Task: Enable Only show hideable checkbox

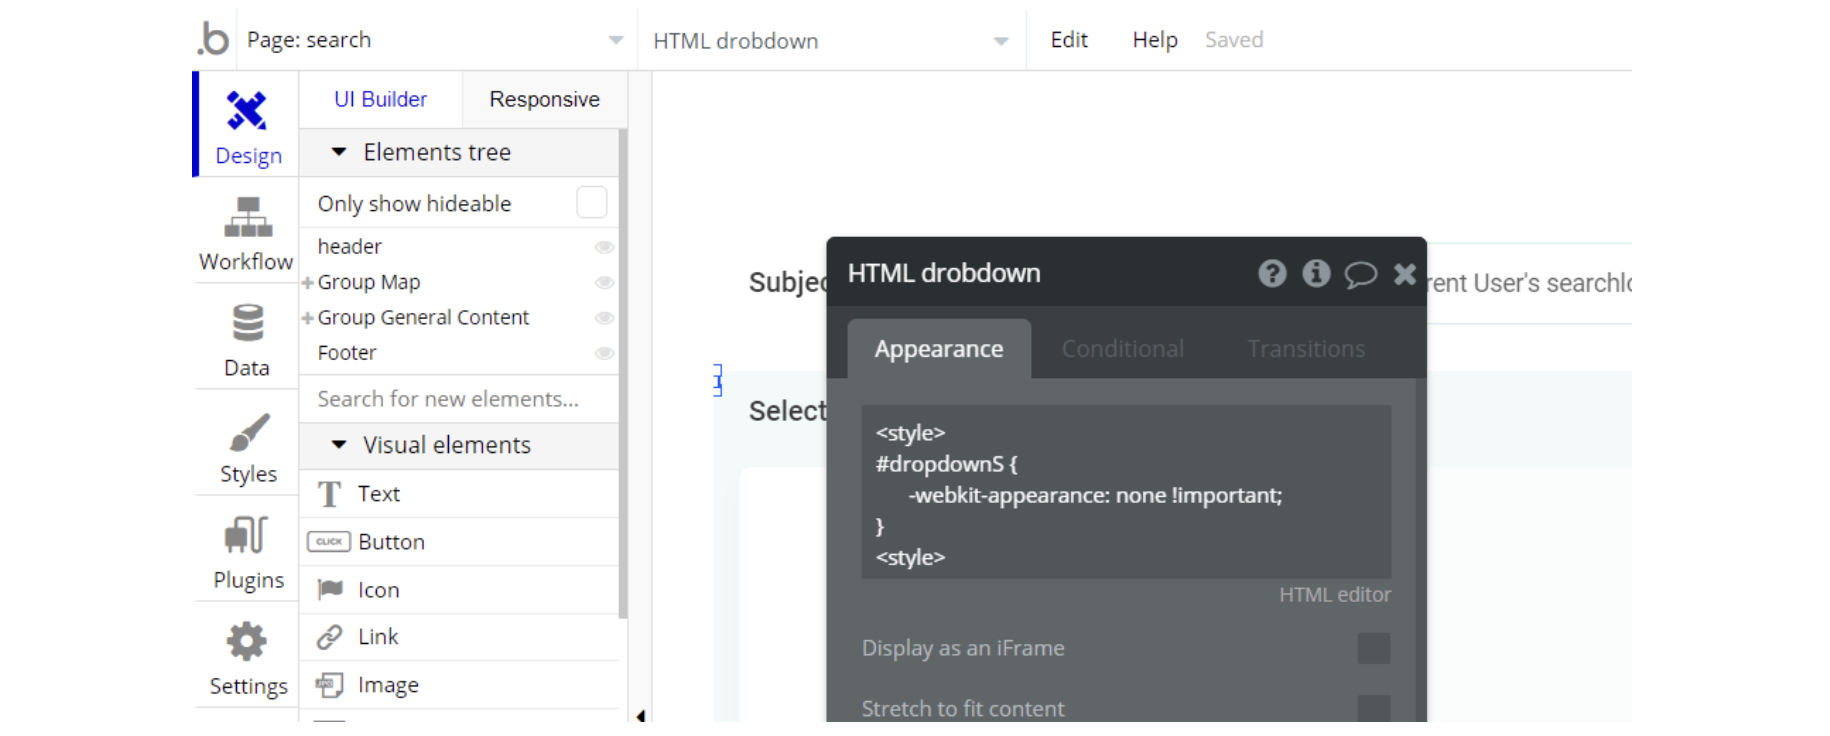Action: point(592,203)
